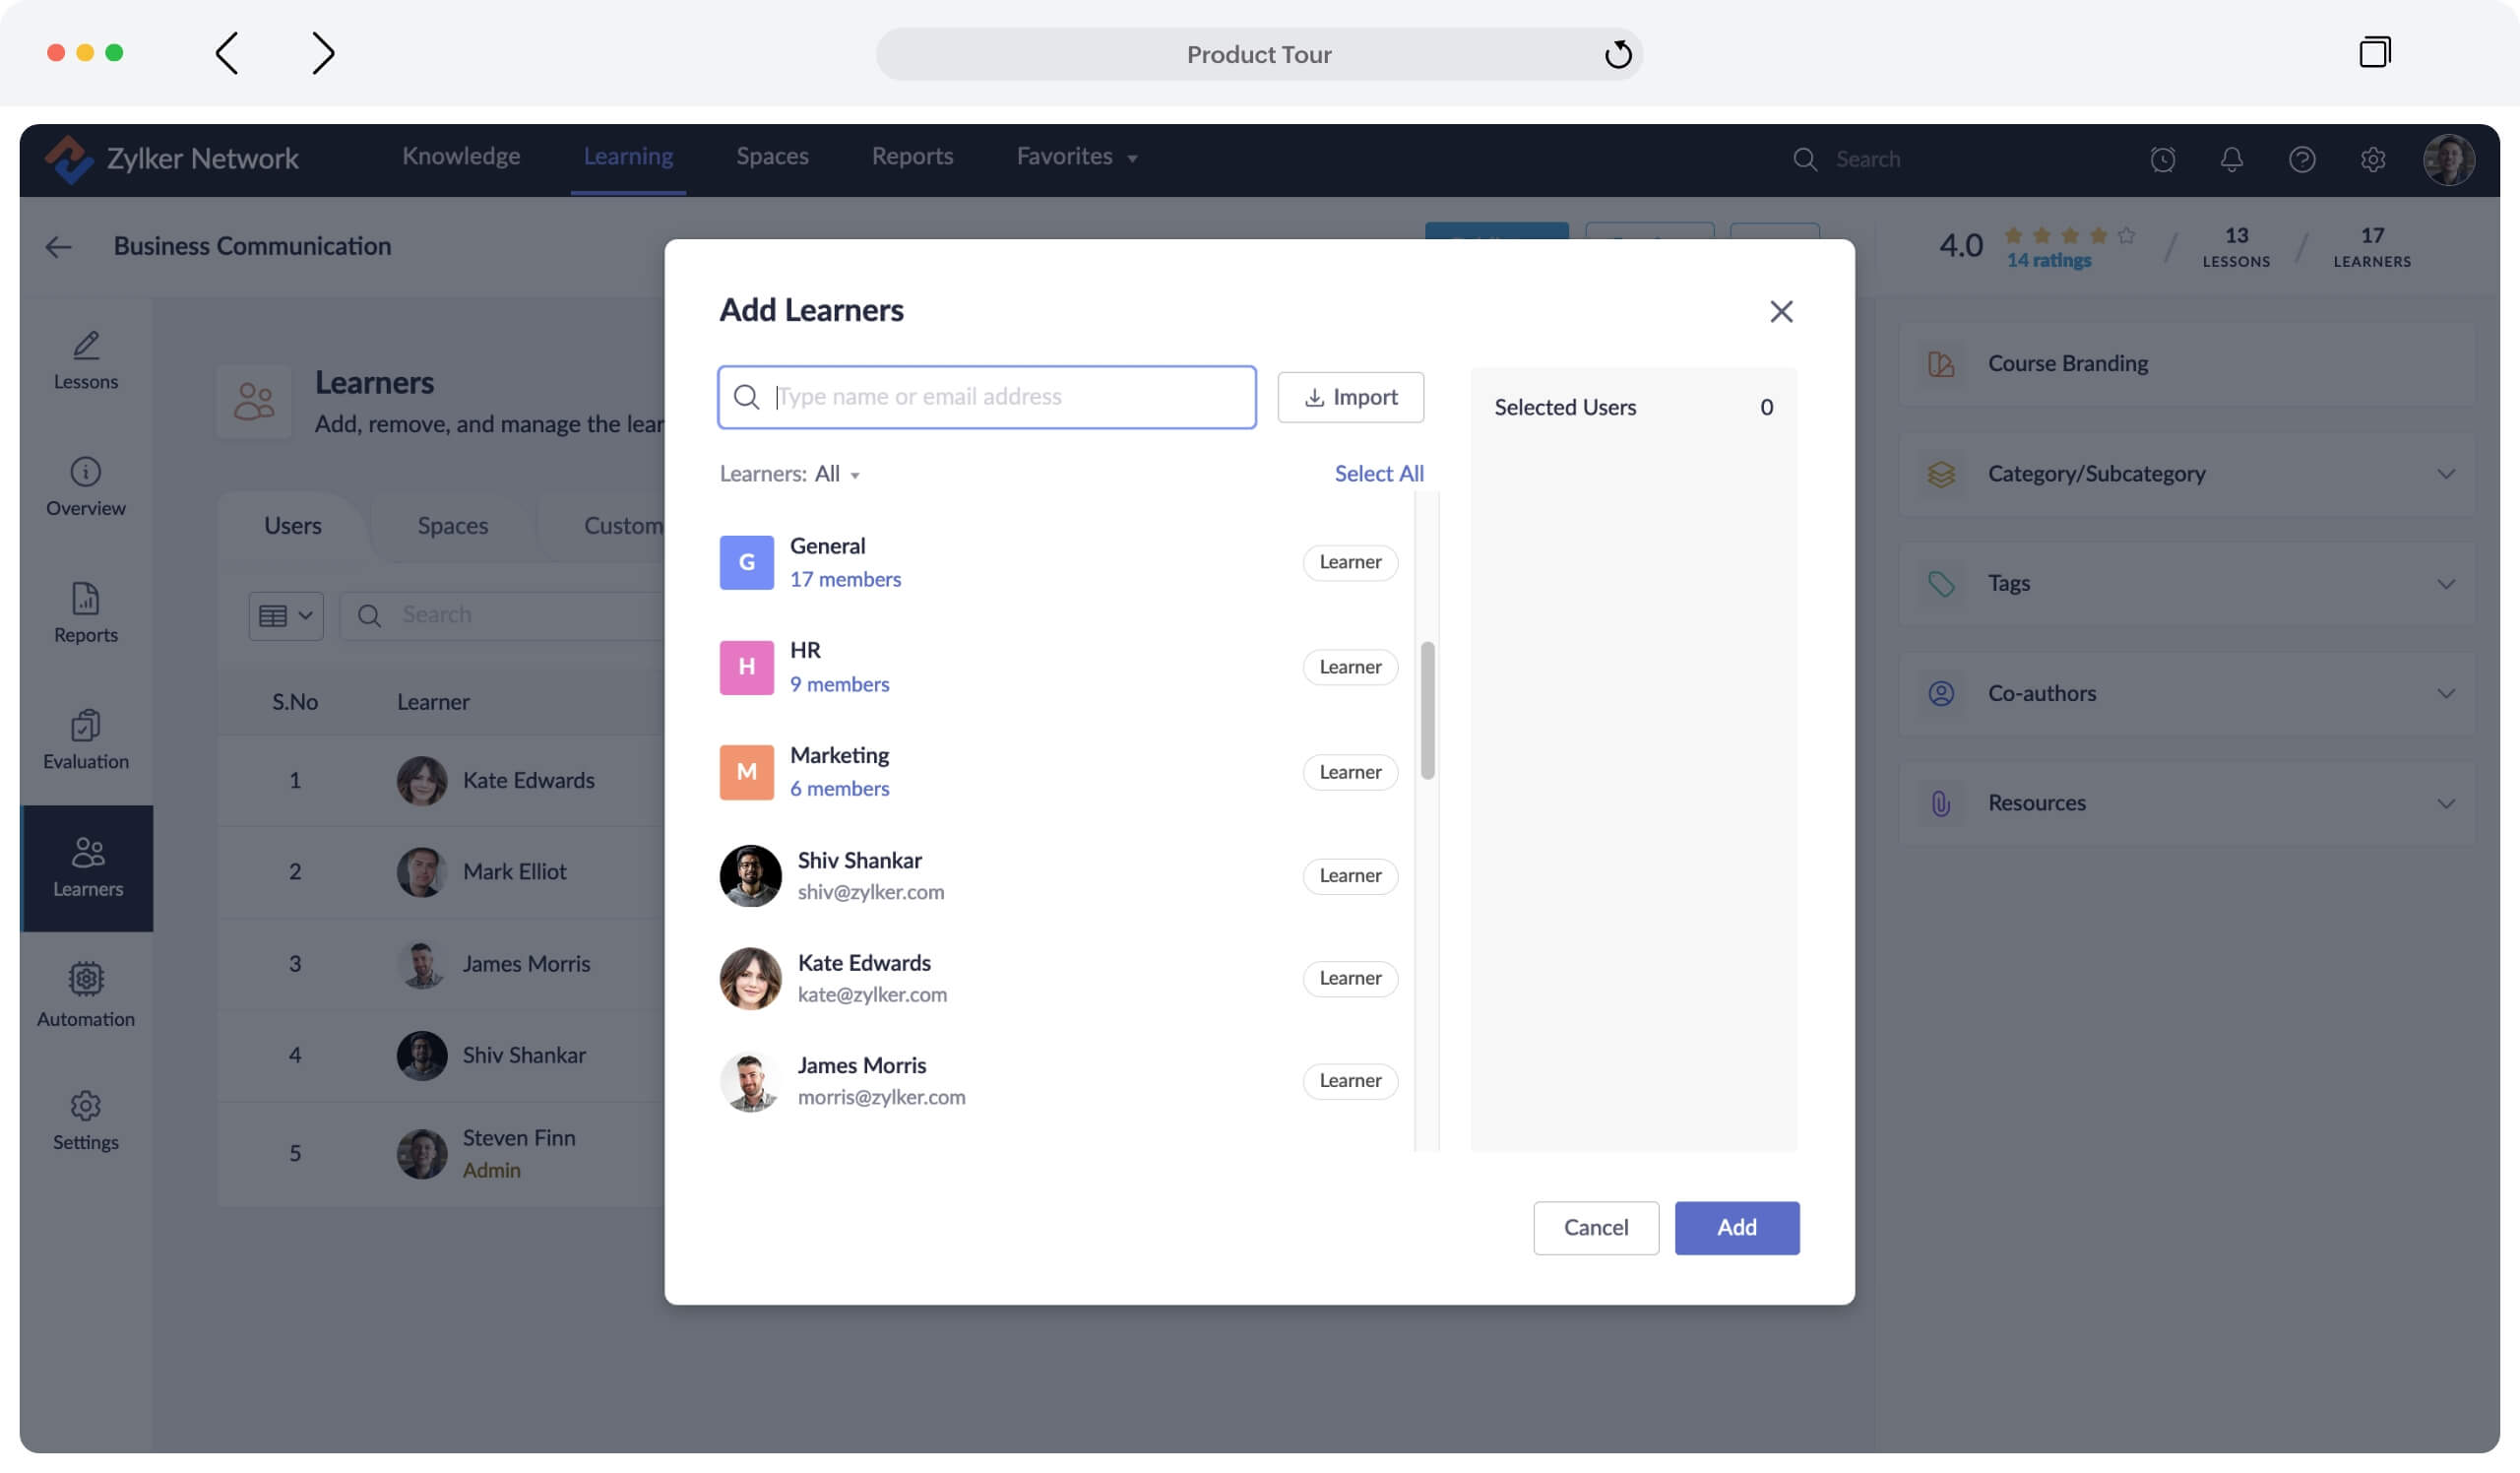Open the help question mark icon
The height and width of the screenshot is (1473, 2520).
click(2301, 159)
